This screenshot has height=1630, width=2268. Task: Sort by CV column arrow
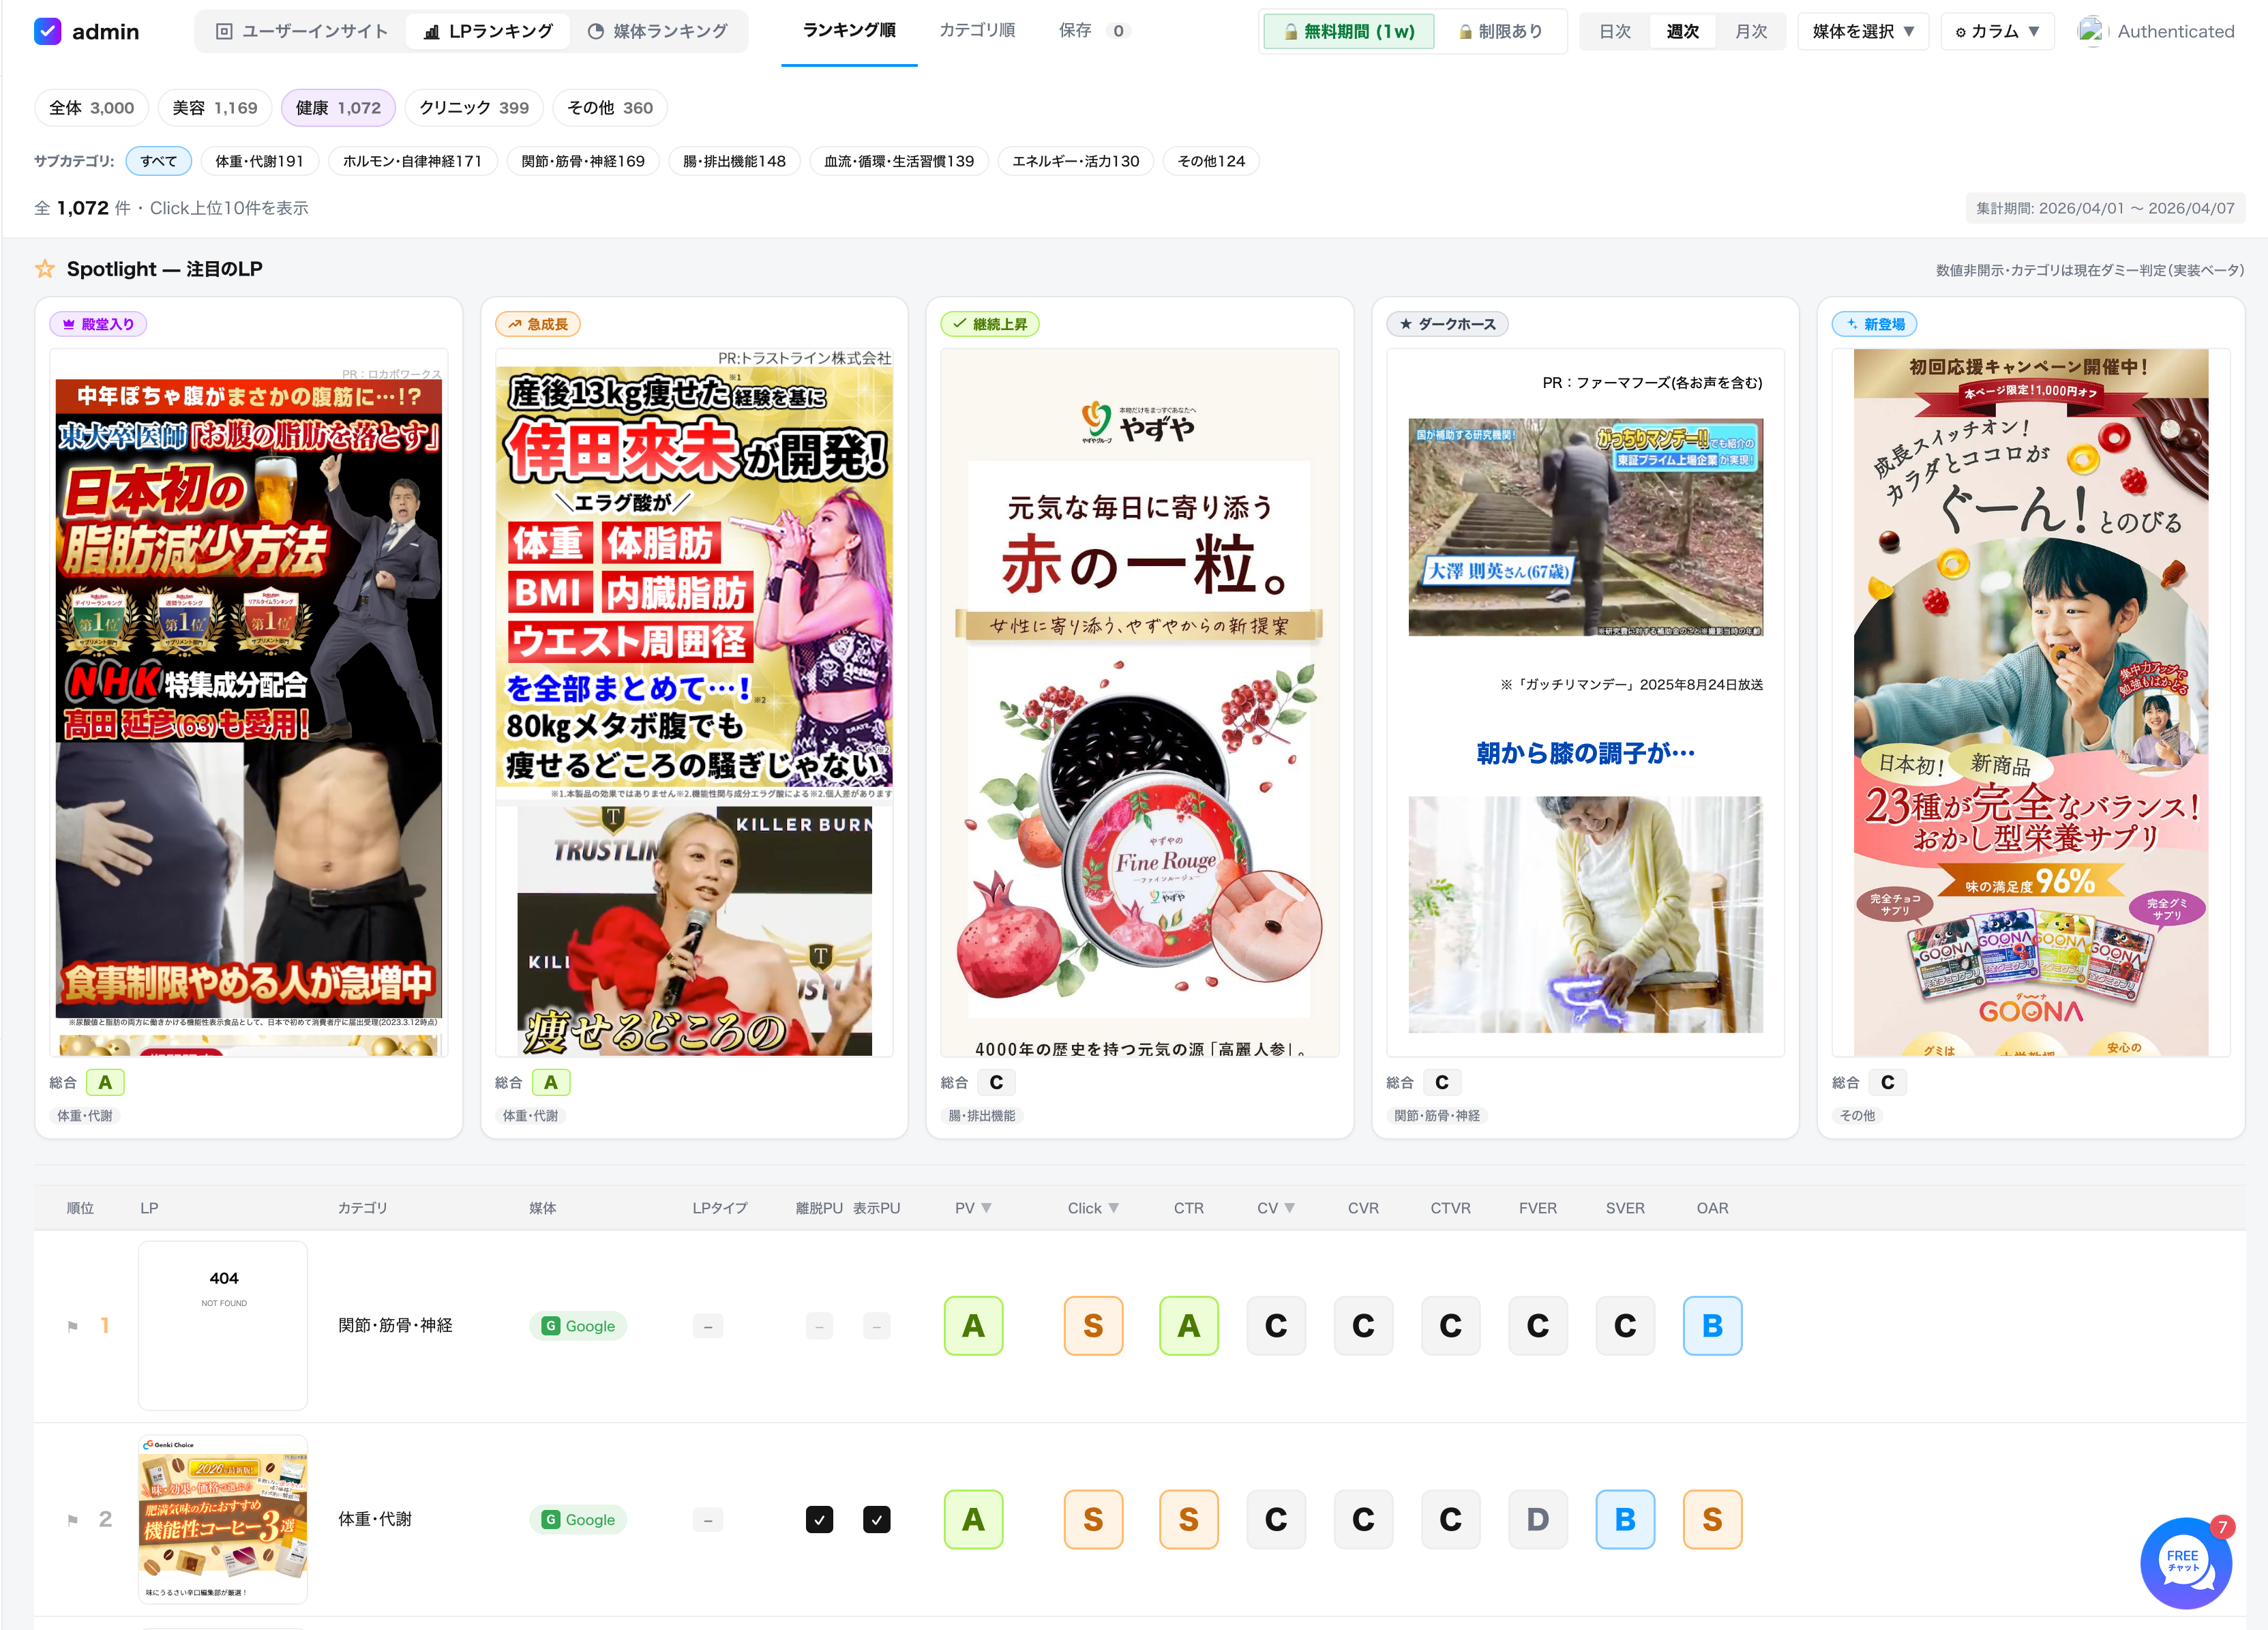(1290, 1208)
